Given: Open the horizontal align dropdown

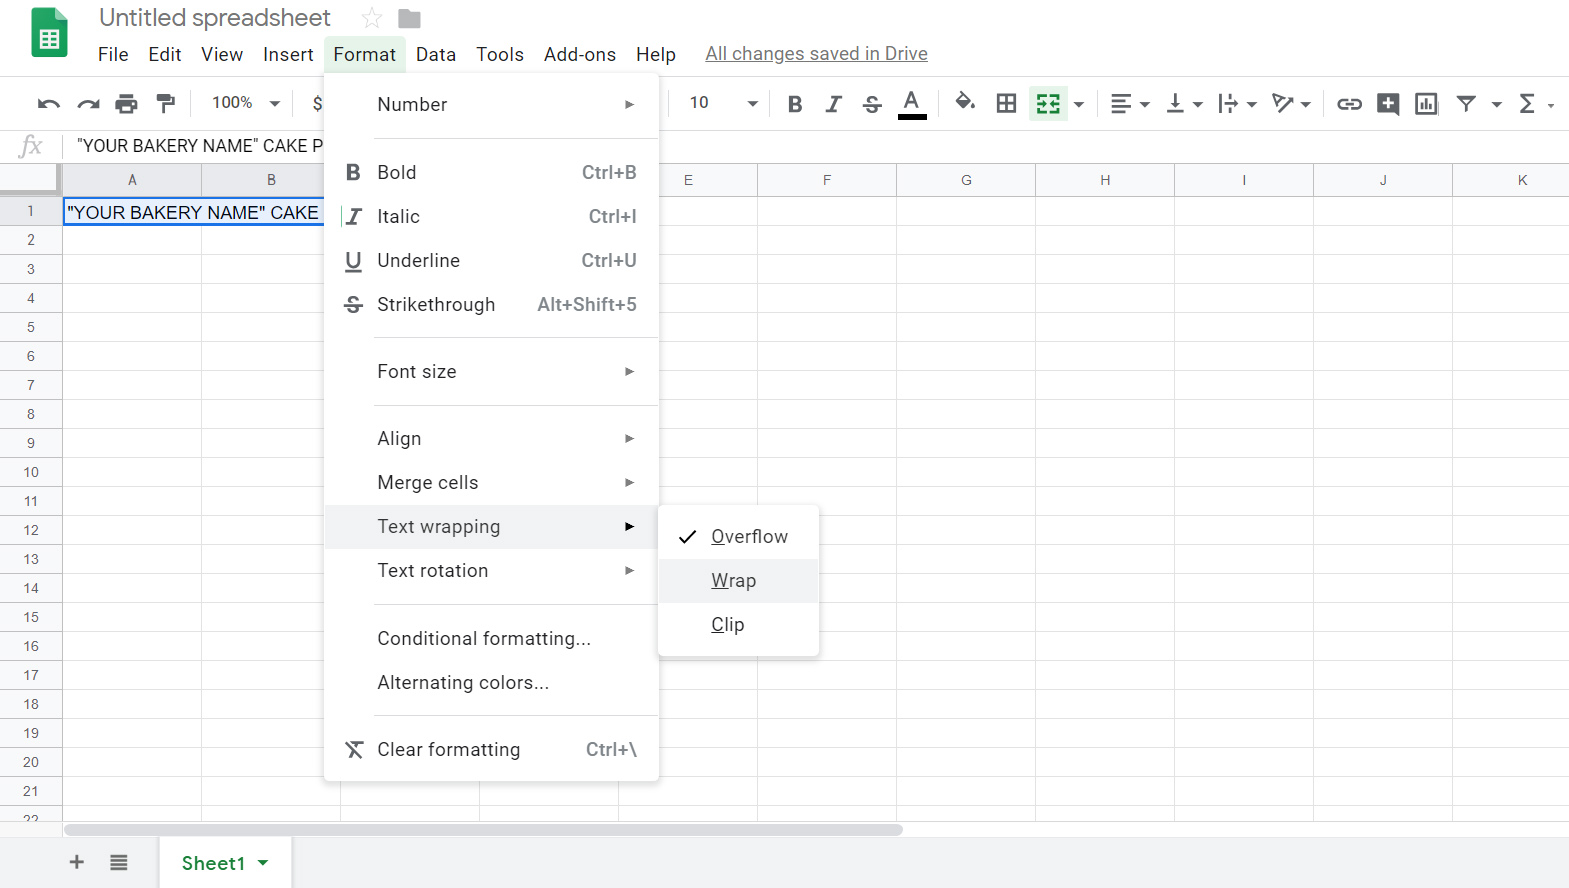Looking at the screenshot, I should tap(1130, 103).
